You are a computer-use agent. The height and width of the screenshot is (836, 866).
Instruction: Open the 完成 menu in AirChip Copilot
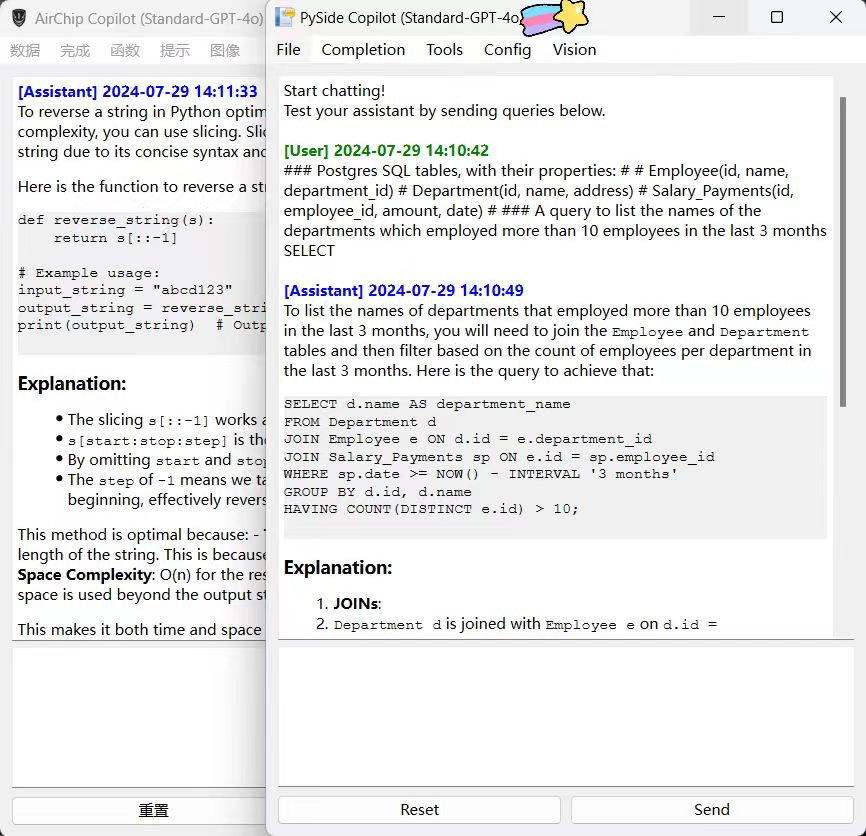click(75, 51)
